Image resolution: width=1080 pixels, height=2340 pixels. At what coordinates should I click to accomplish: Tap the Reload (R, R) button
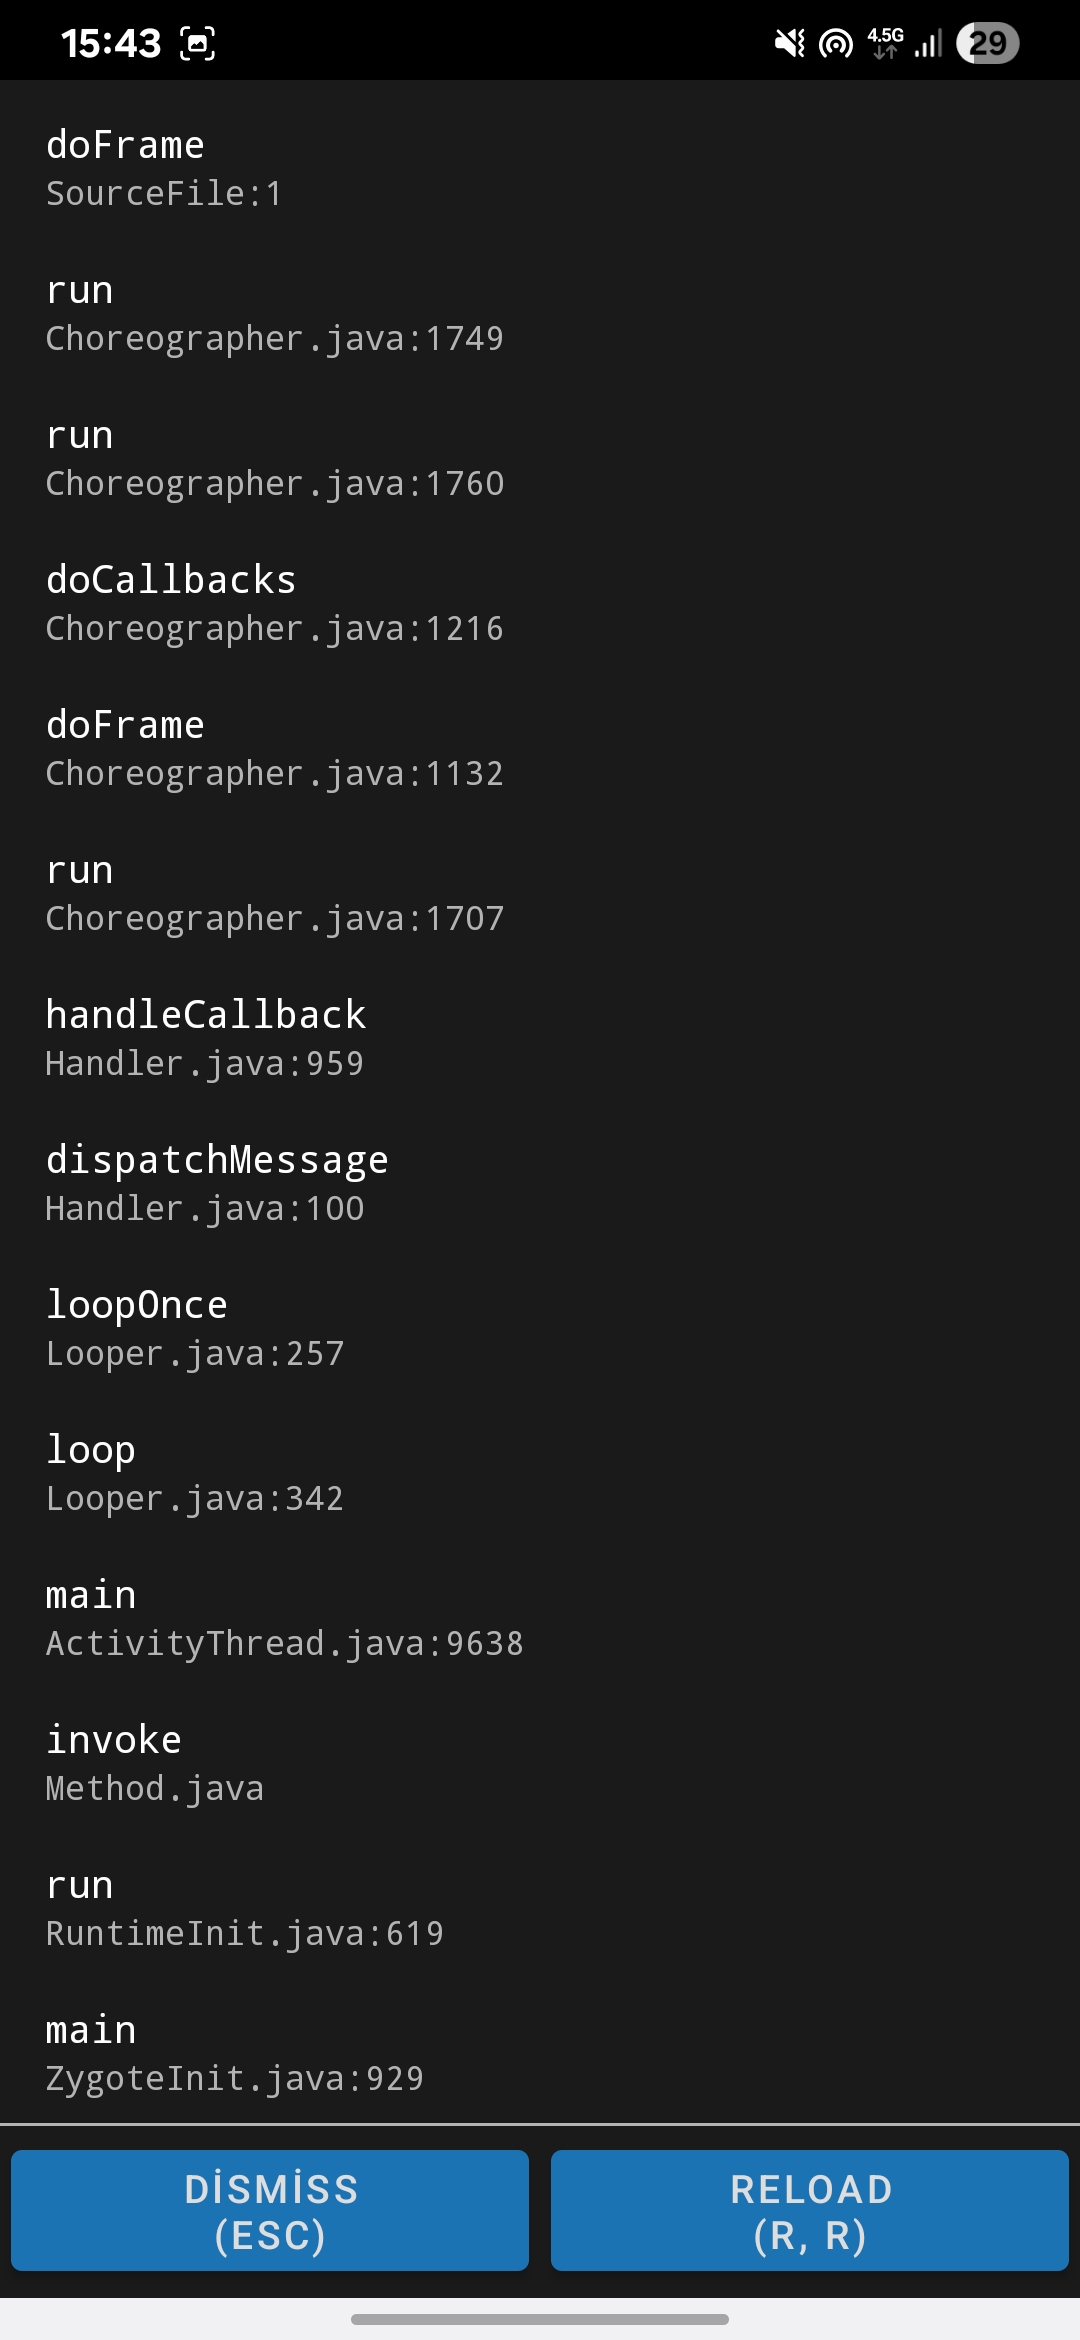tap(810, 2210)
